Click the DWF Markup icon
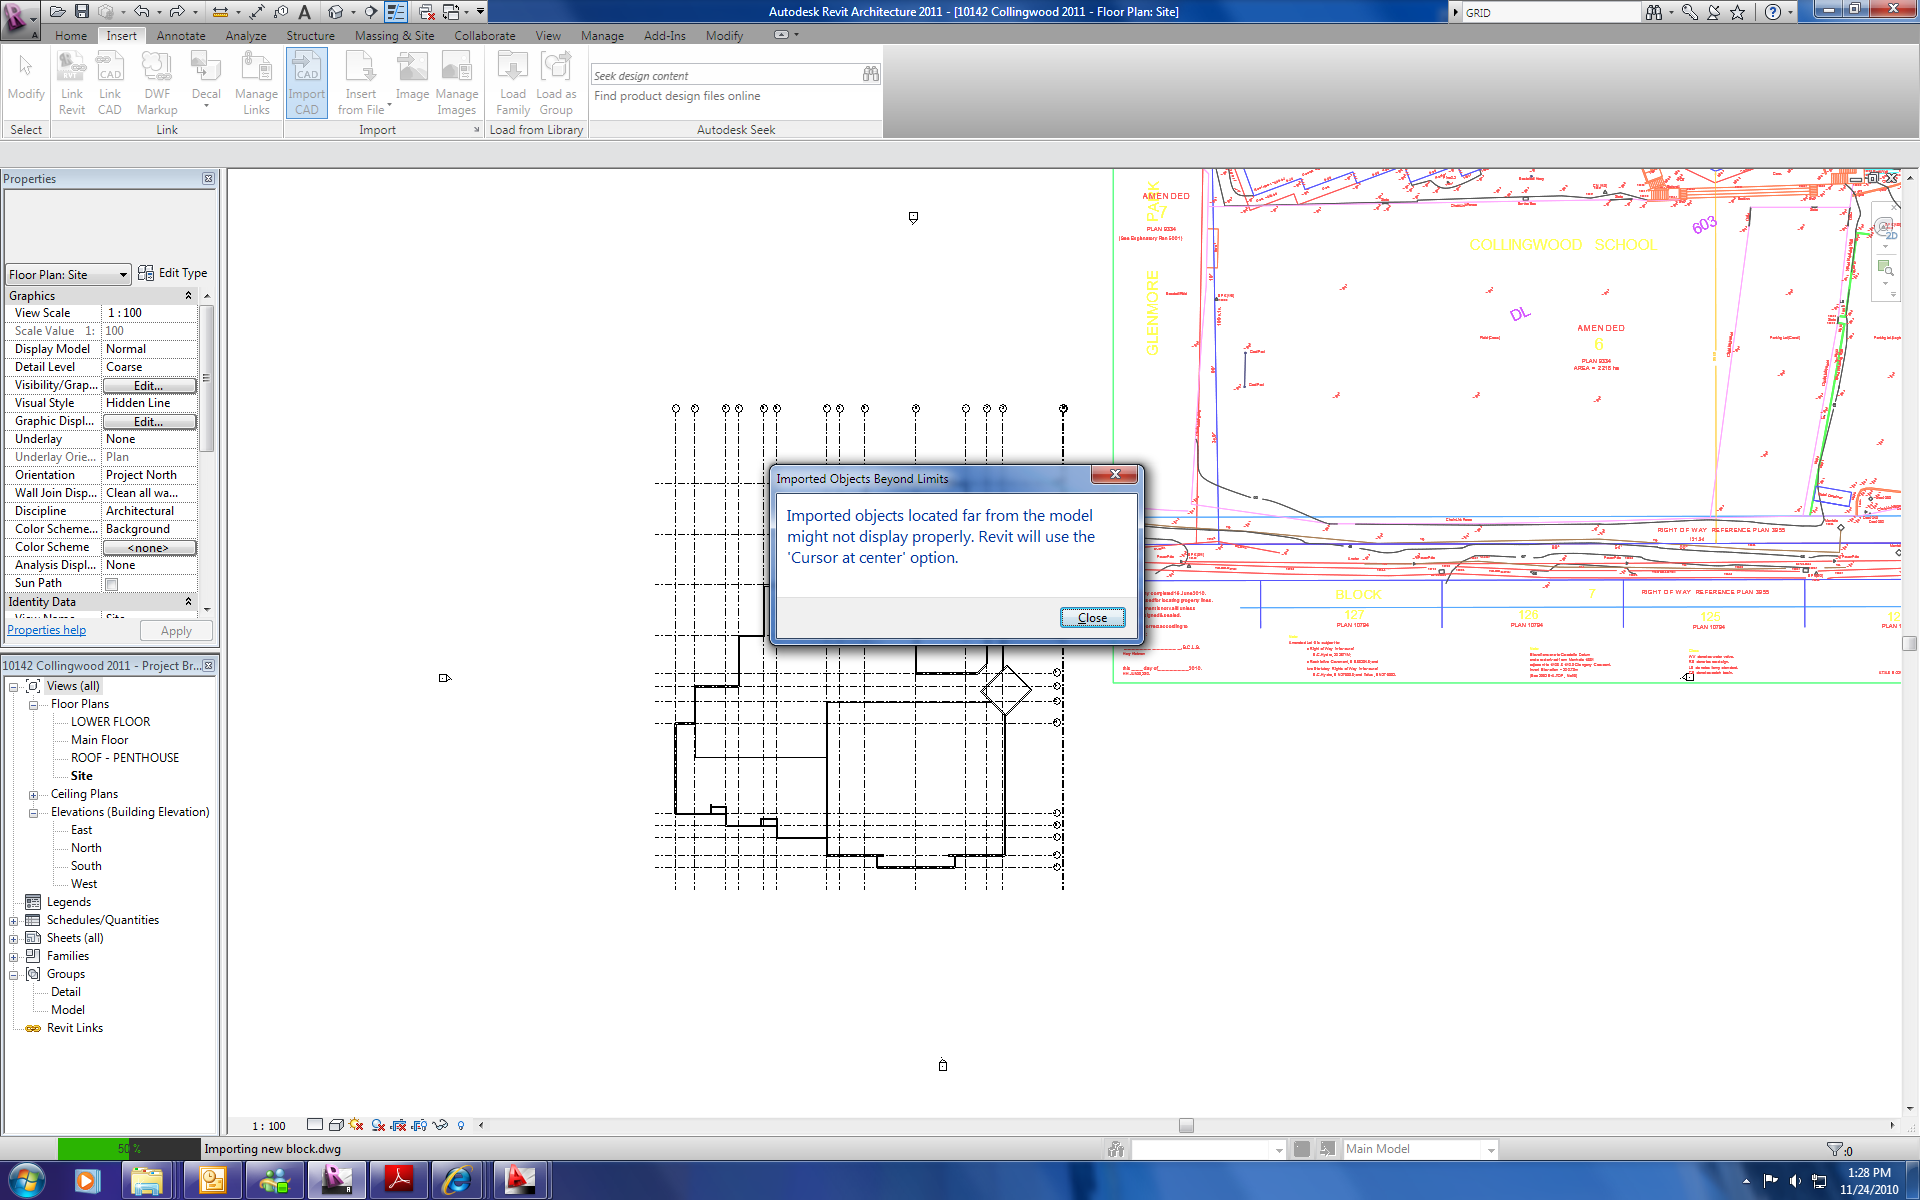 click(157, 83)
